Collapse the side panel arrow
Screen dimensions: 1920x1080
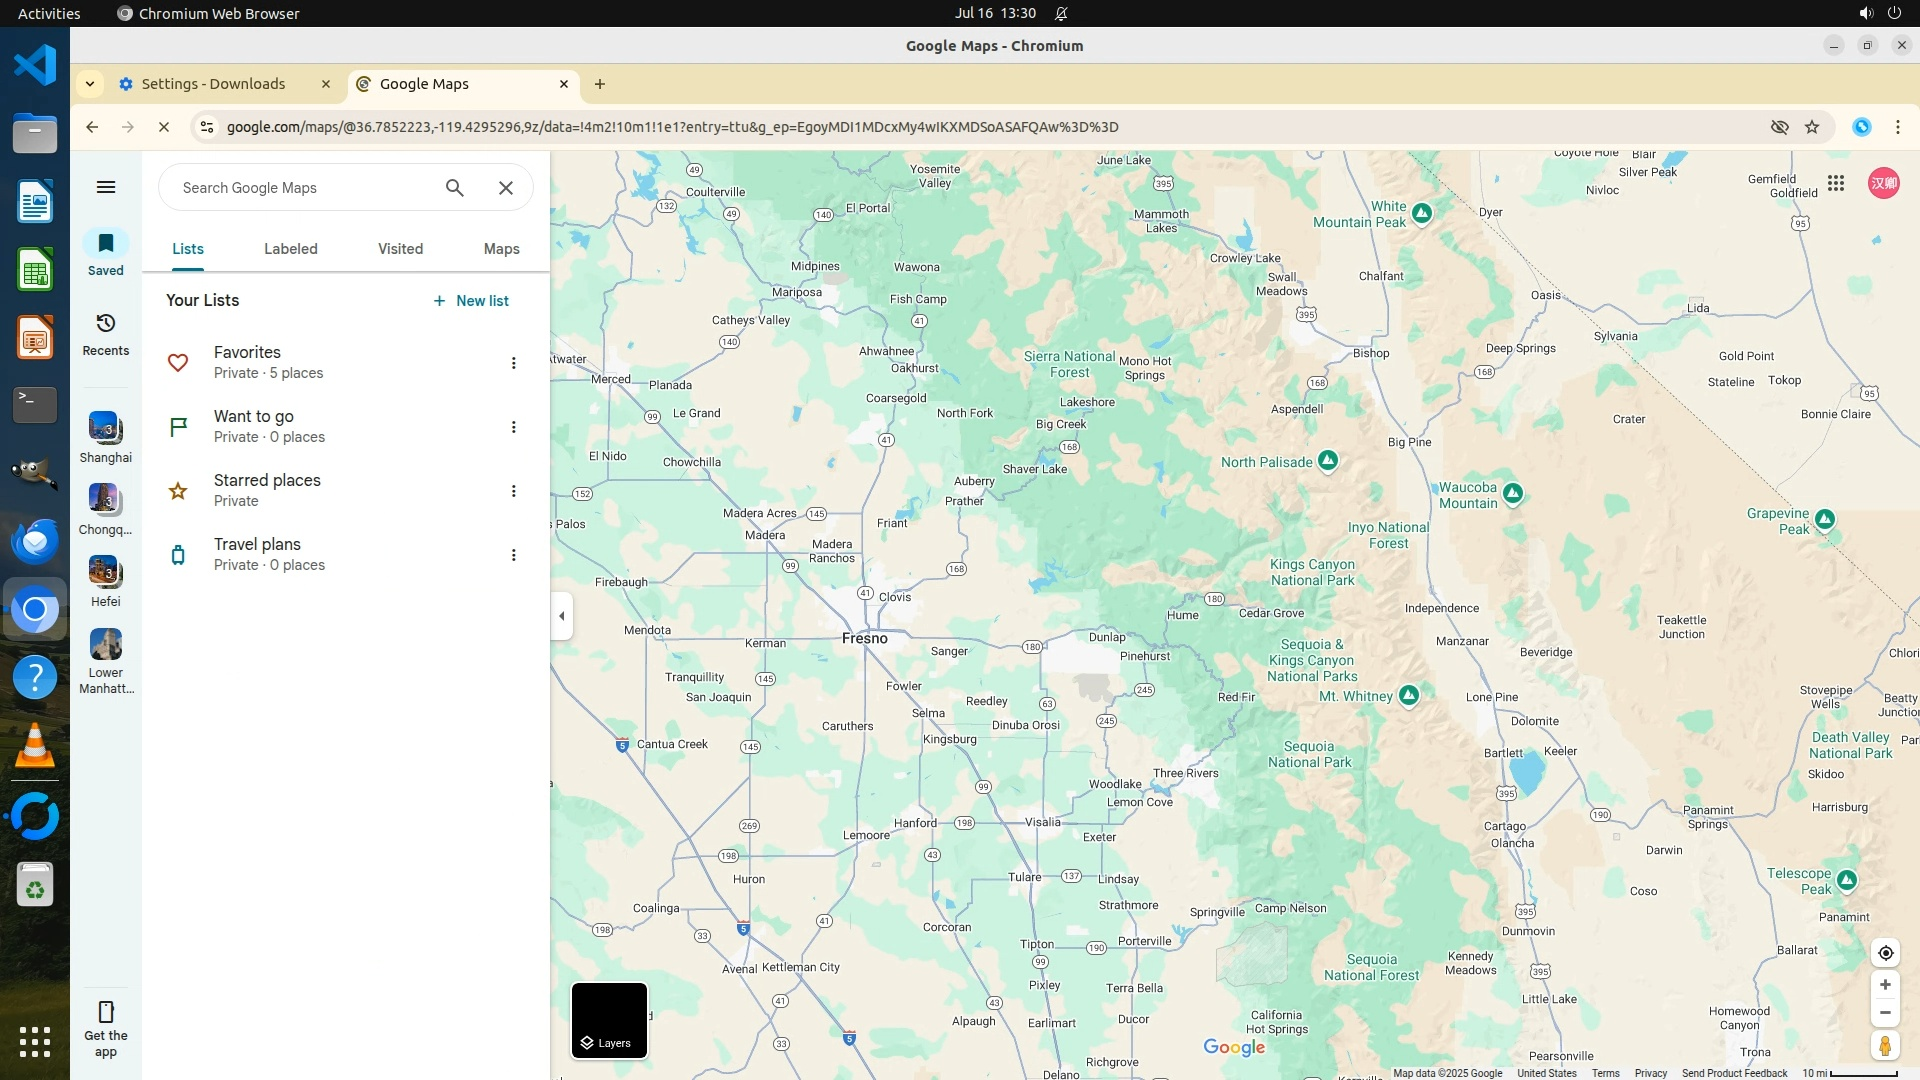[562, 616]
